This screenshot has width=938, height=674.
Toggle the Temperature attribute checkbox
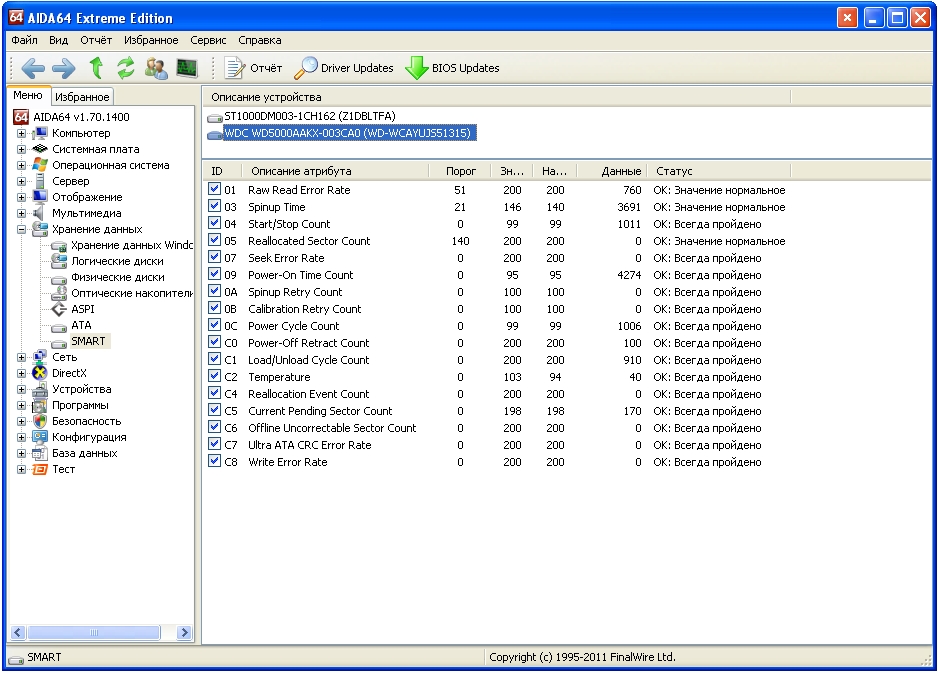click(x=214, y=376)
